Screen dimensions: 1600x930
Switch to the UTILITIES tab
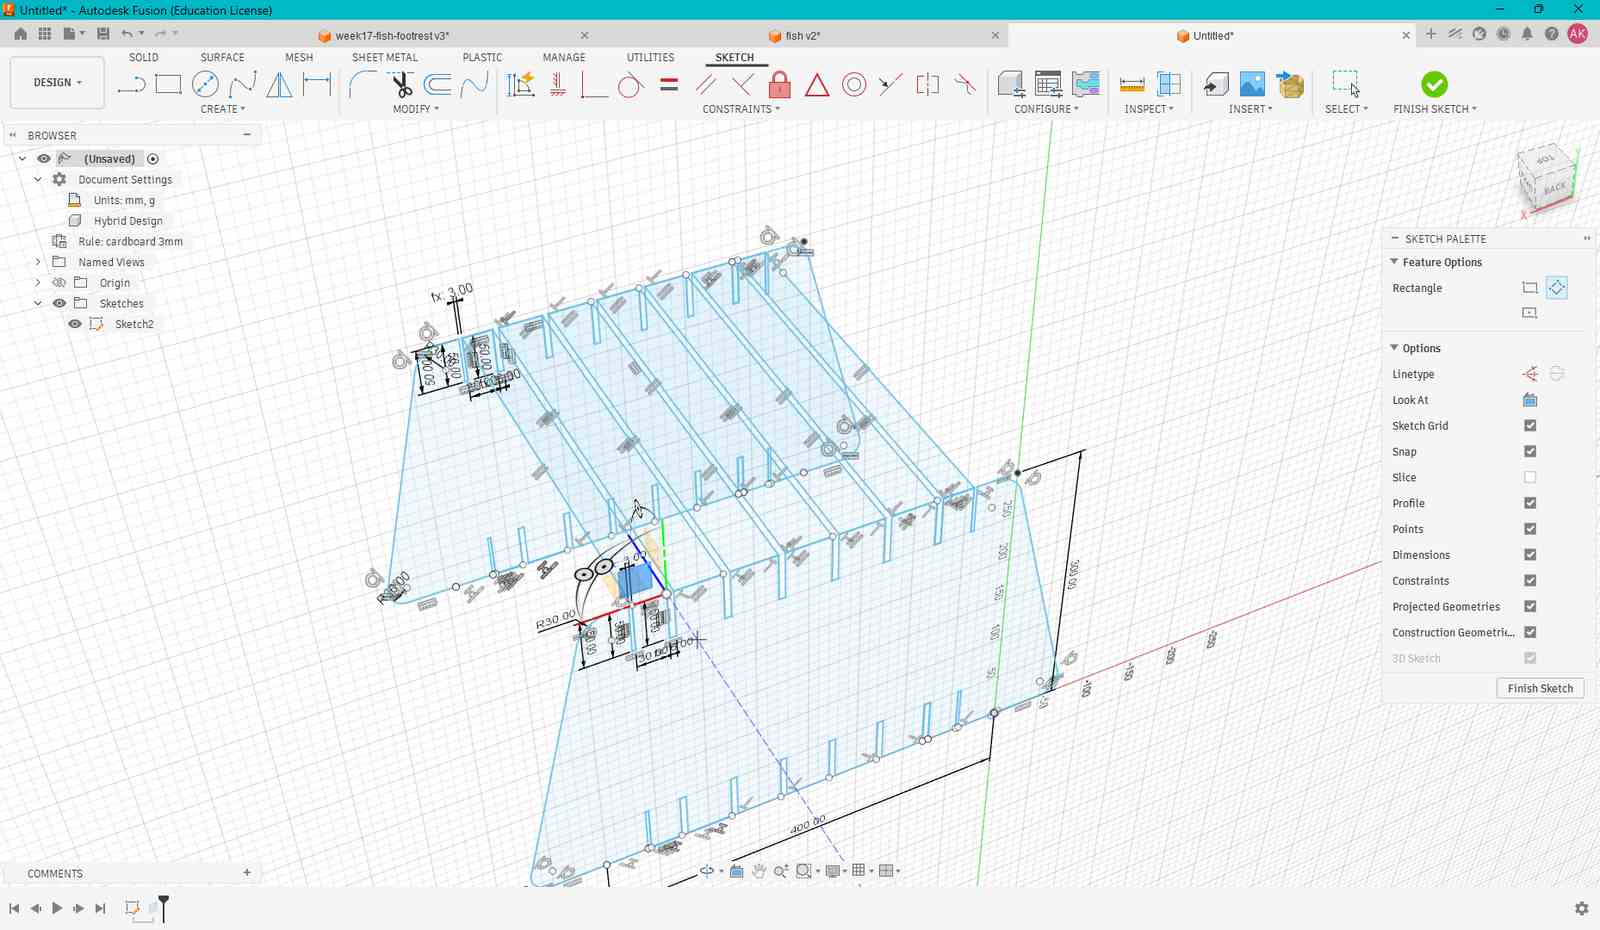point(650,57)
